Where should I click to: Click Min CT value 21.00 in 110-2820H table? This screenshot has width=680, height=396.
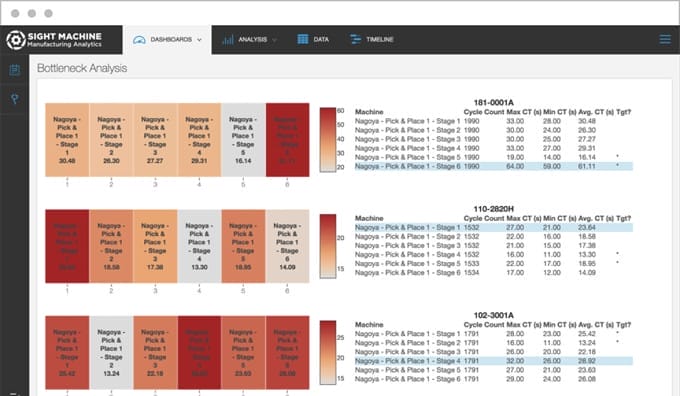(552, 227)
